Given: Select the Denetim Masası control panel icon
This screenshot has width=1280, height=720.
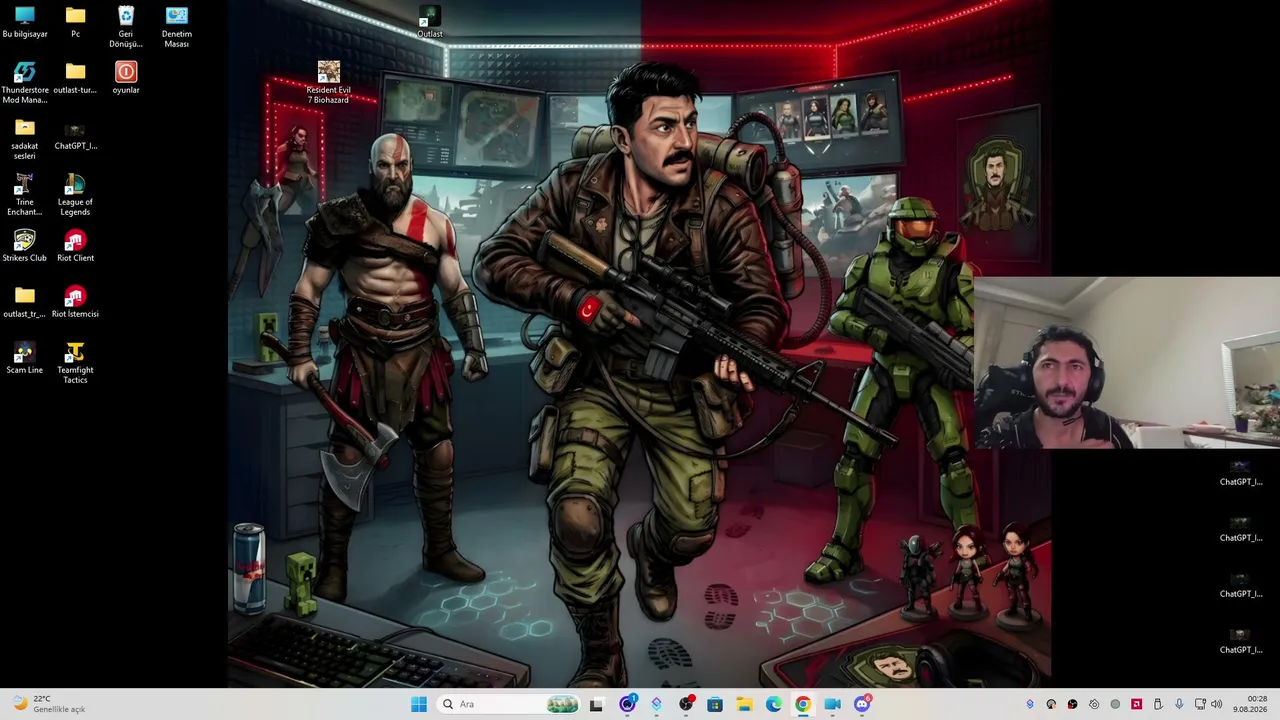Looking at the screenshot, I should 176,27.
